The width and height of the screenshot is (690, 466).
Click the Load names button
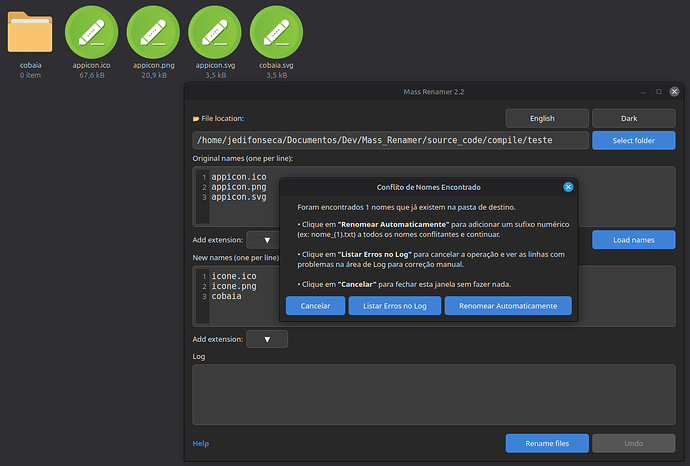click(634, 240)
